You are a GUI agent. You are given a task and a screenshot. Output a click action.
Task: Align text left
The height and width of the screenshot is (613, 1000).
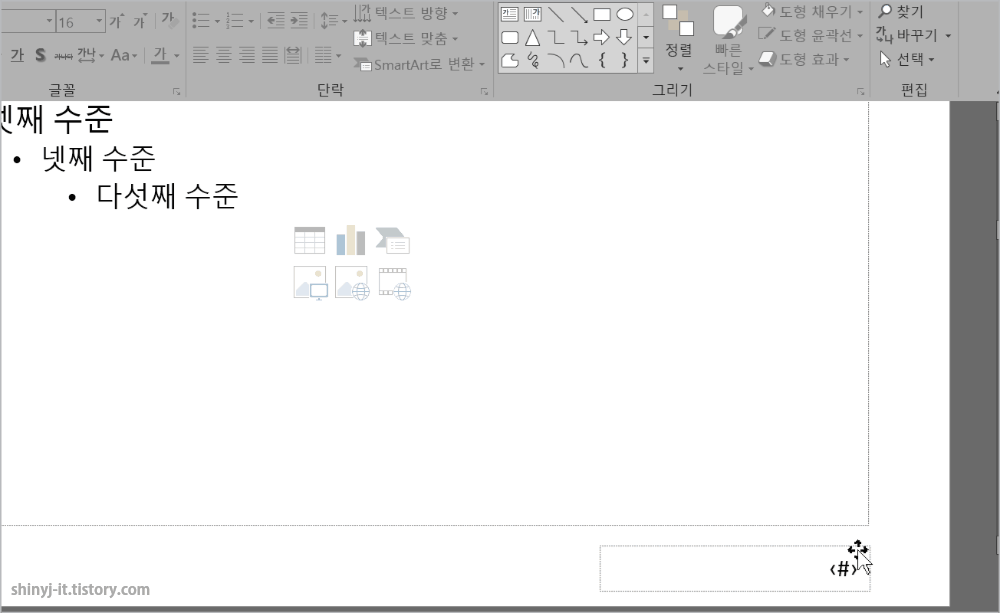(x=200, y=56)
